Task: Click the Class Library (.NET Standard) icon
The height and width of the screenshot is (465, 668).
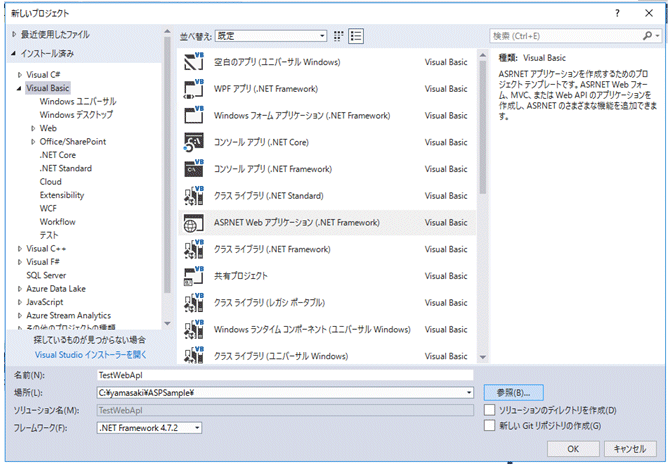Action: coord(193,196)
